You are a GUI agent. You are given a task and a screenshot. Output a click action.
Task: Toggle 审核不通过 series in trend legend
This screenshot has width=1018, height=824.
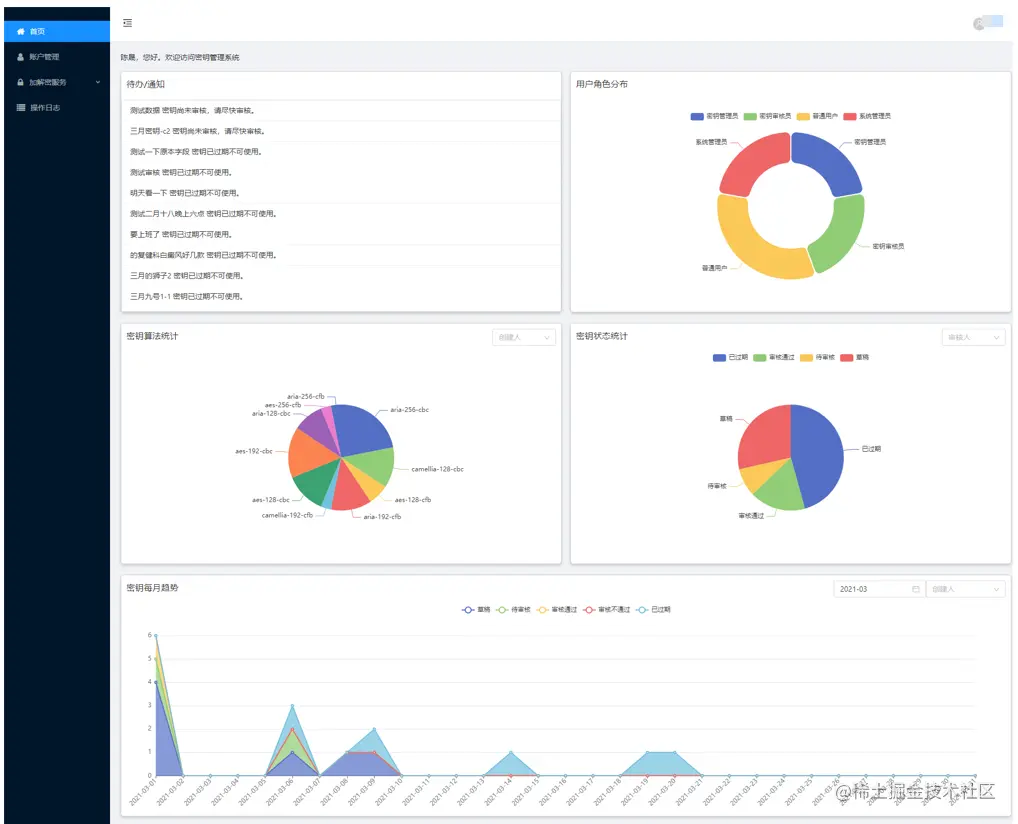pyautogui.click(x=606, y=610)
